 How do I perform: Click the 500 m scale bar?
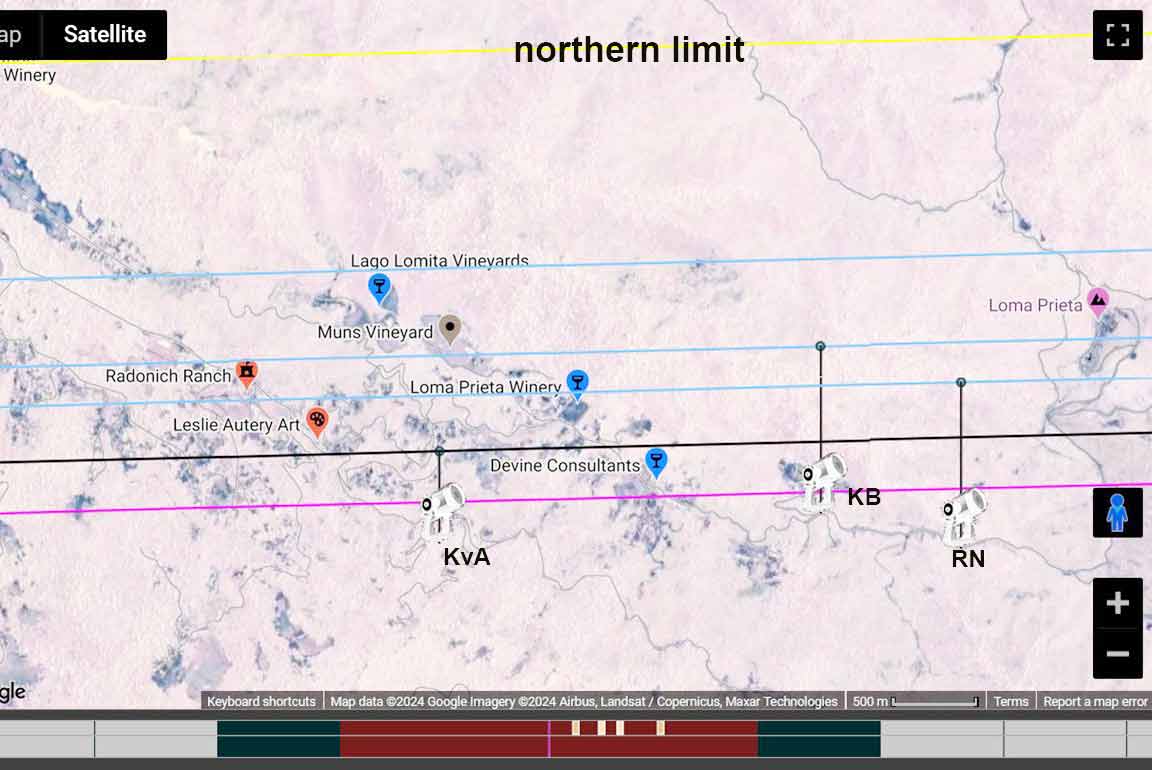coord(915,702)
